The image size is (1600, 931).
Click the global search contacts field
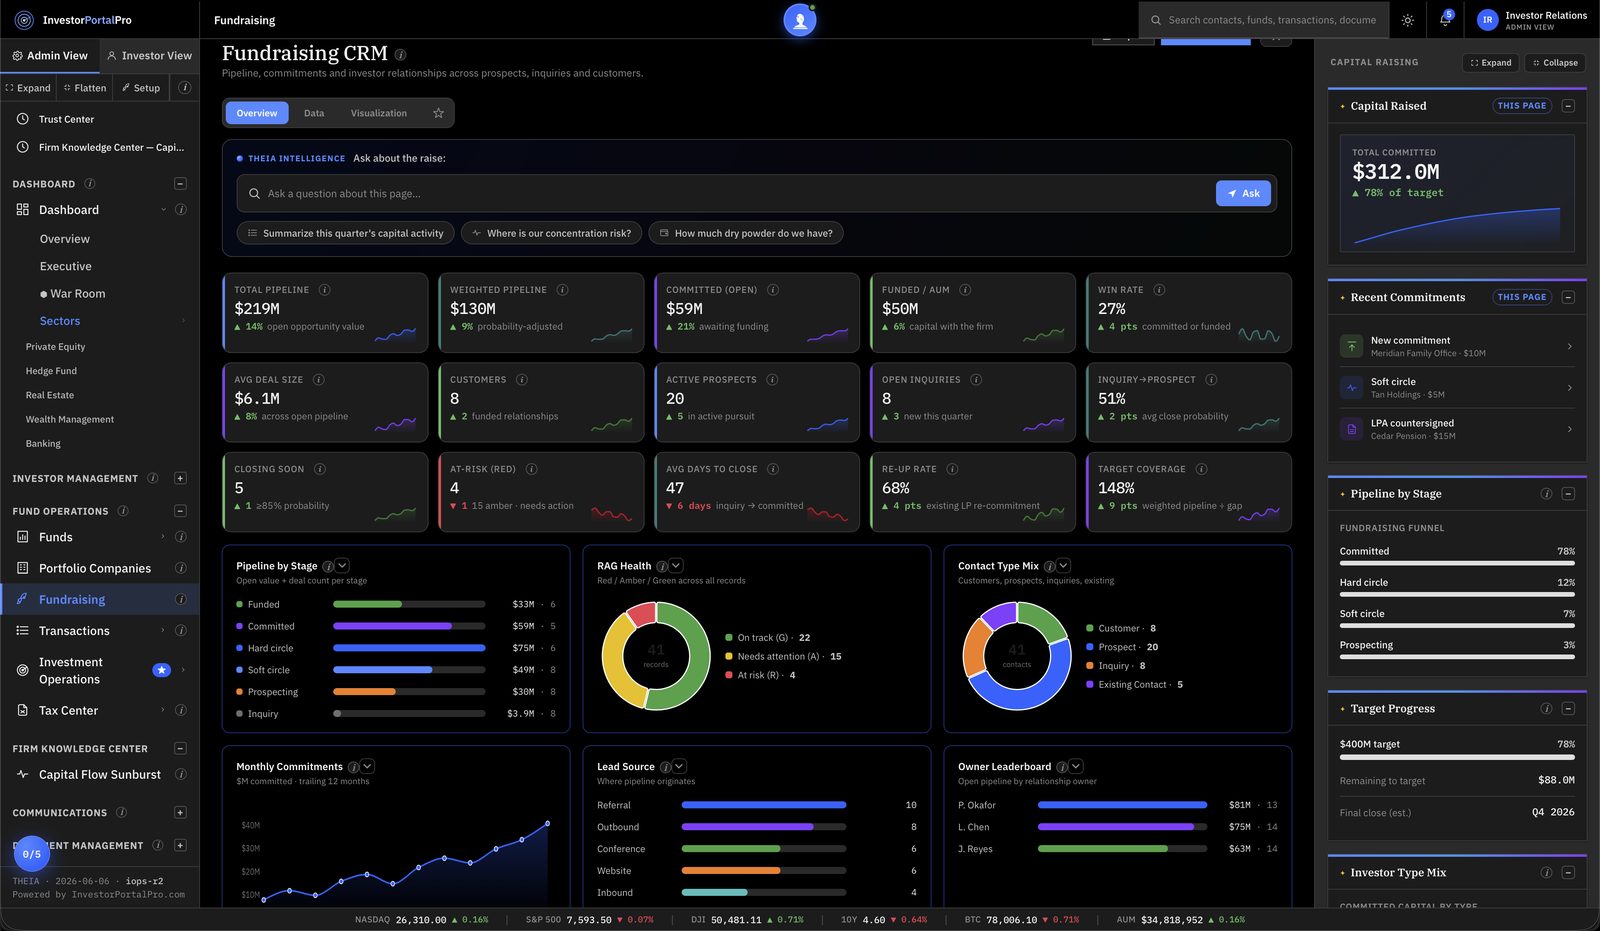click(1263, 20)
